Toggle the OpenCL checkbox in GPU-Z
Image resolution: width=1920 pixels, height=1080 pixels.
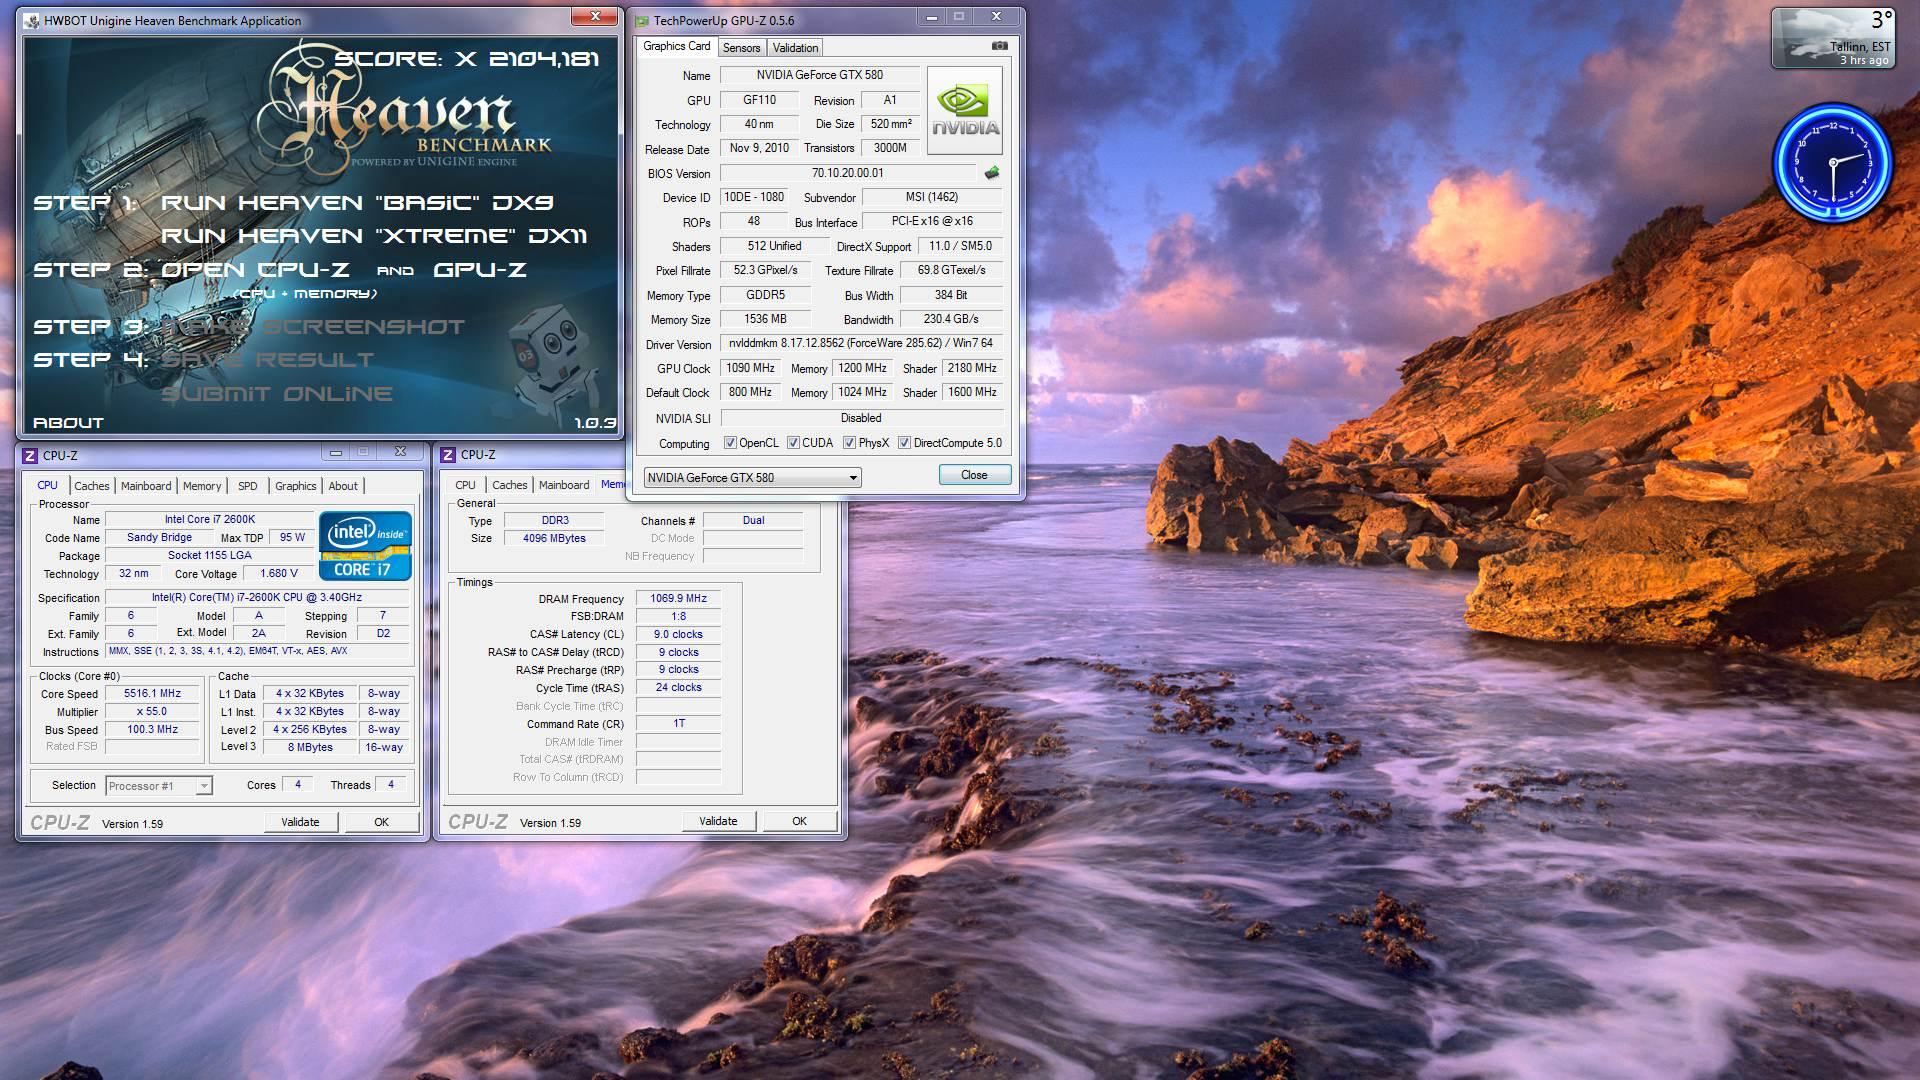pos(730,443)
